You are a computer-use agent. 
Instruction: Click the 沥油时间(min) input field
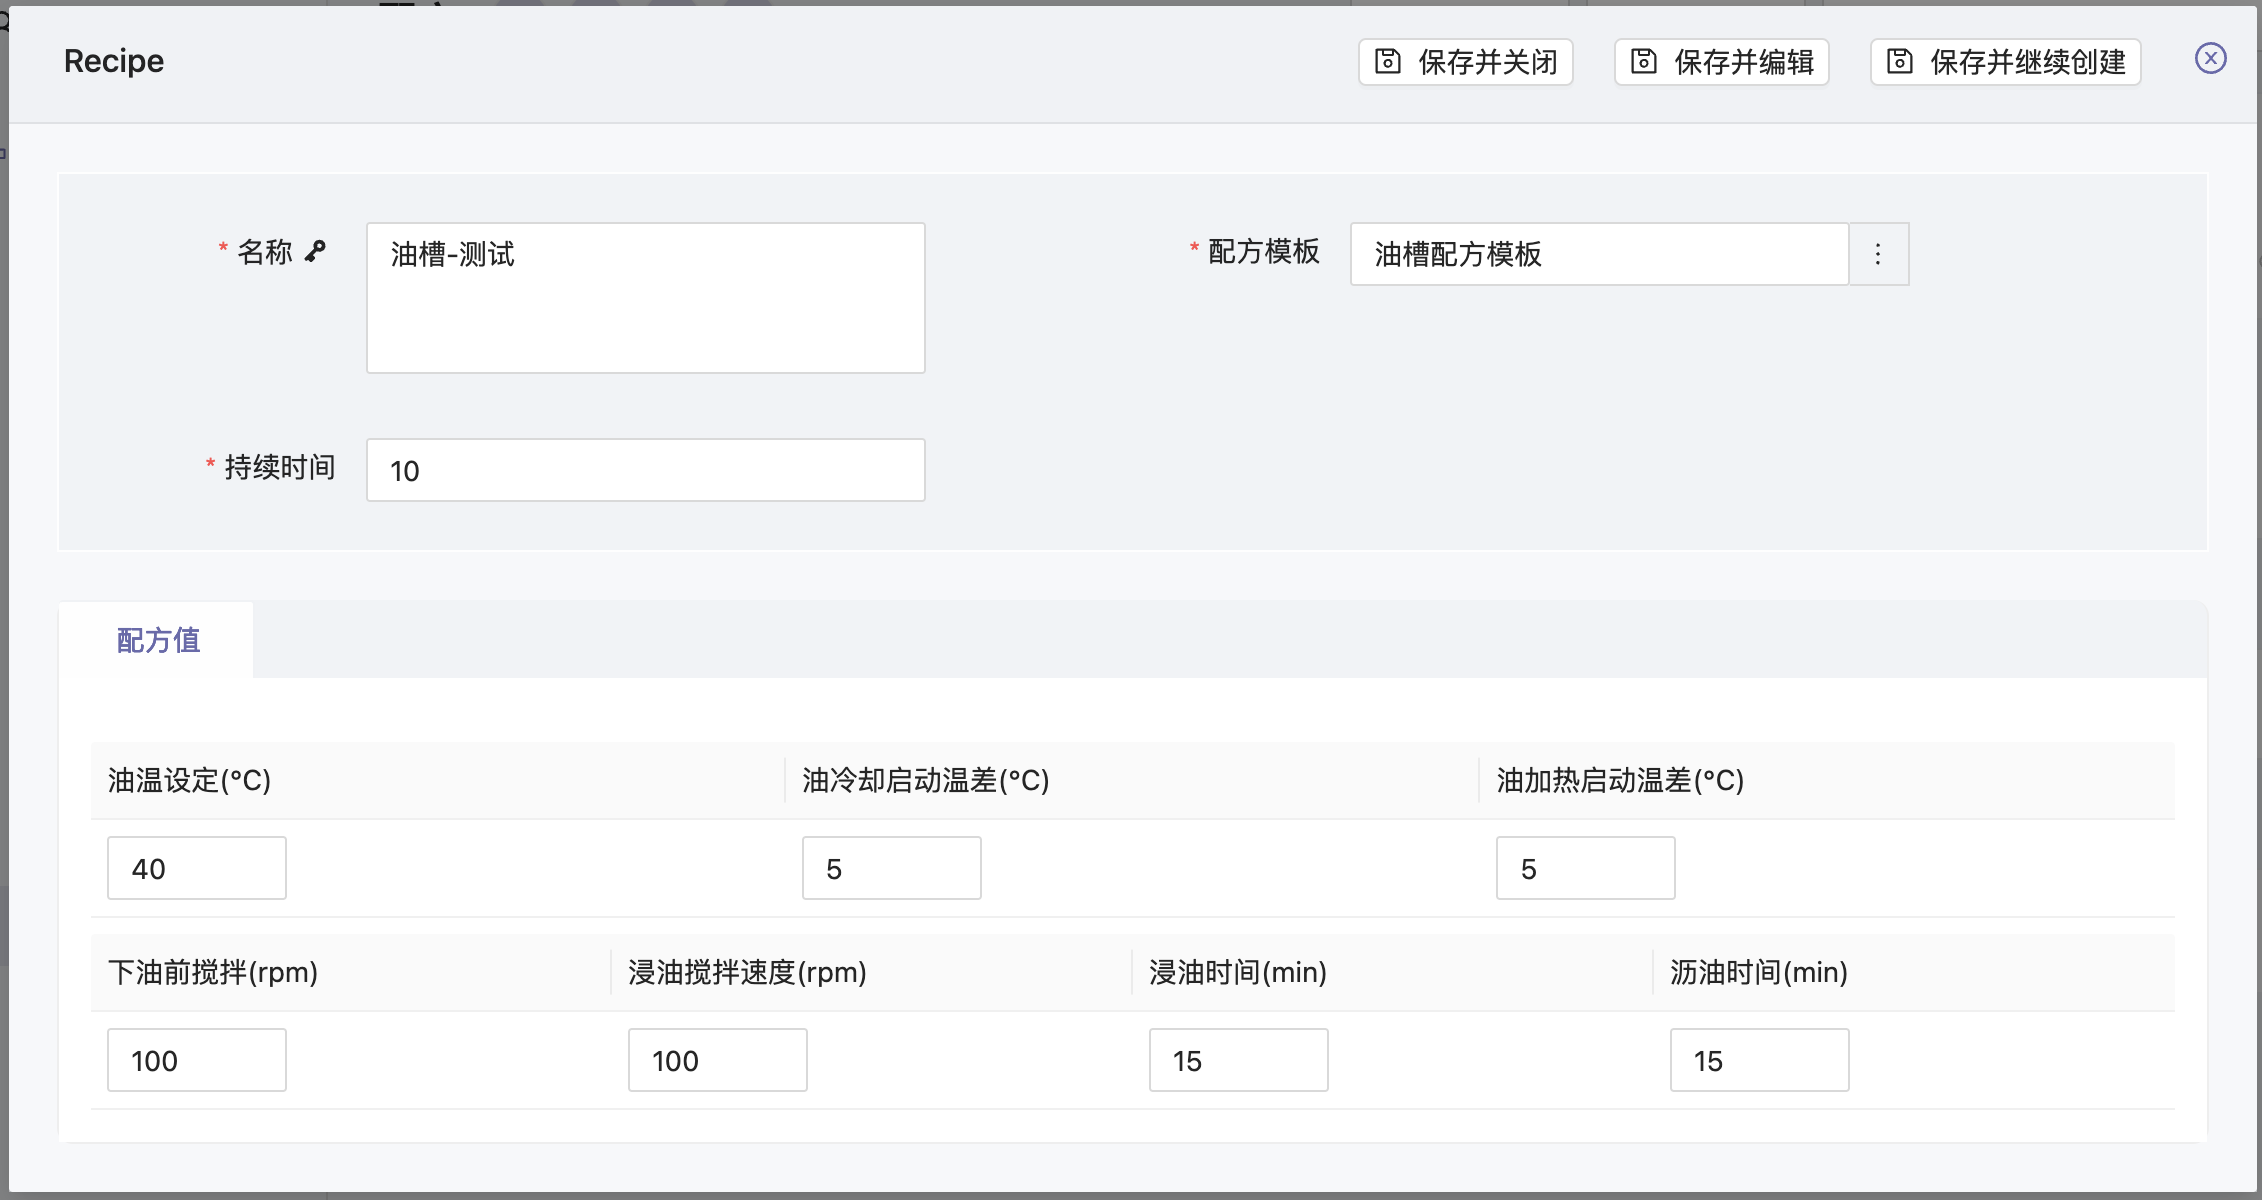click(1759, 1060)
